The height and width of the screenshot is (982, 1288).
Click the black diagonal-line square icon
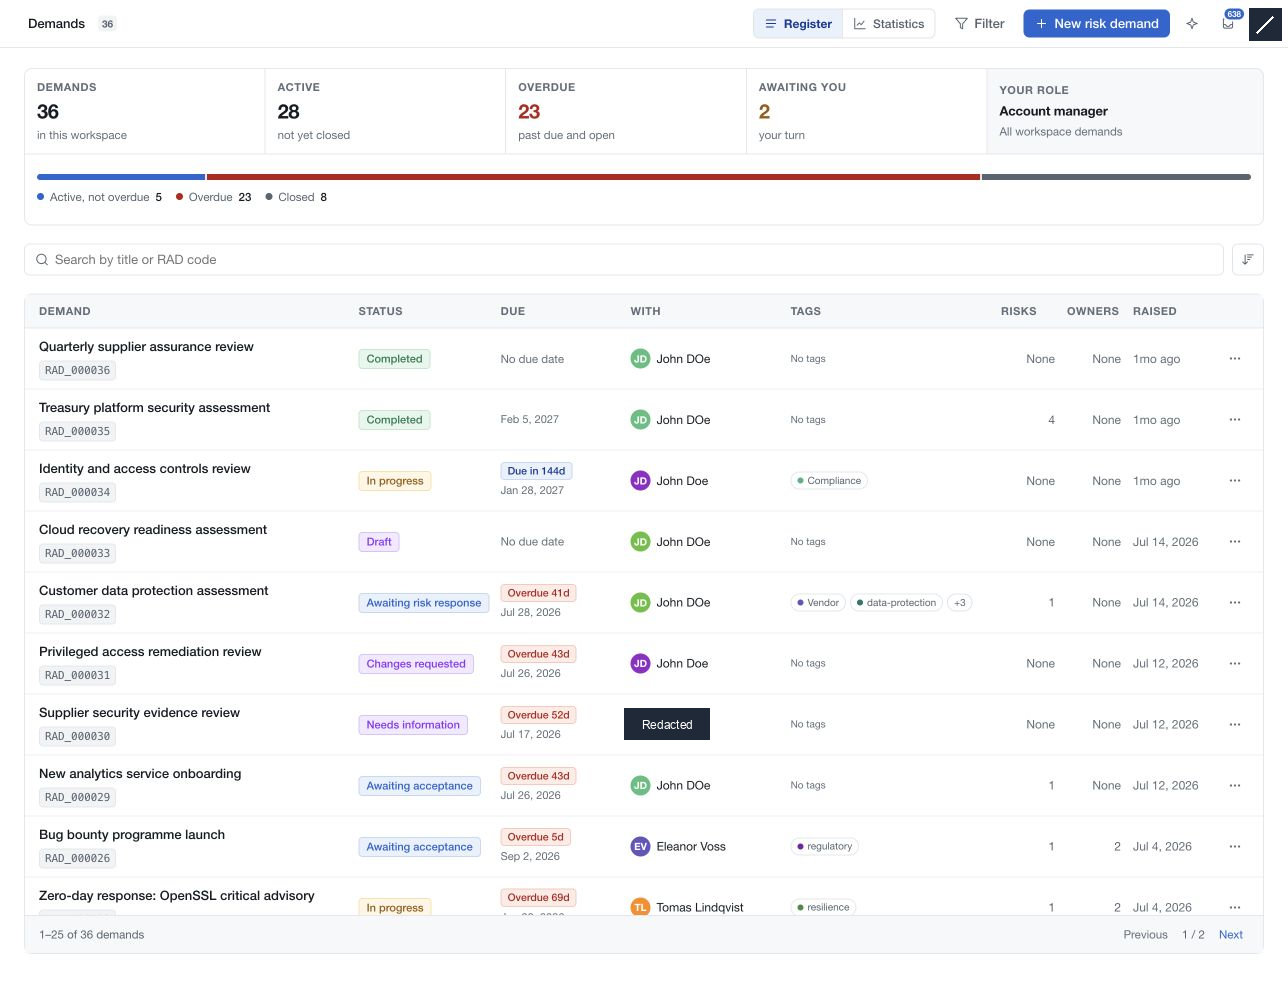coord(1265,24)
